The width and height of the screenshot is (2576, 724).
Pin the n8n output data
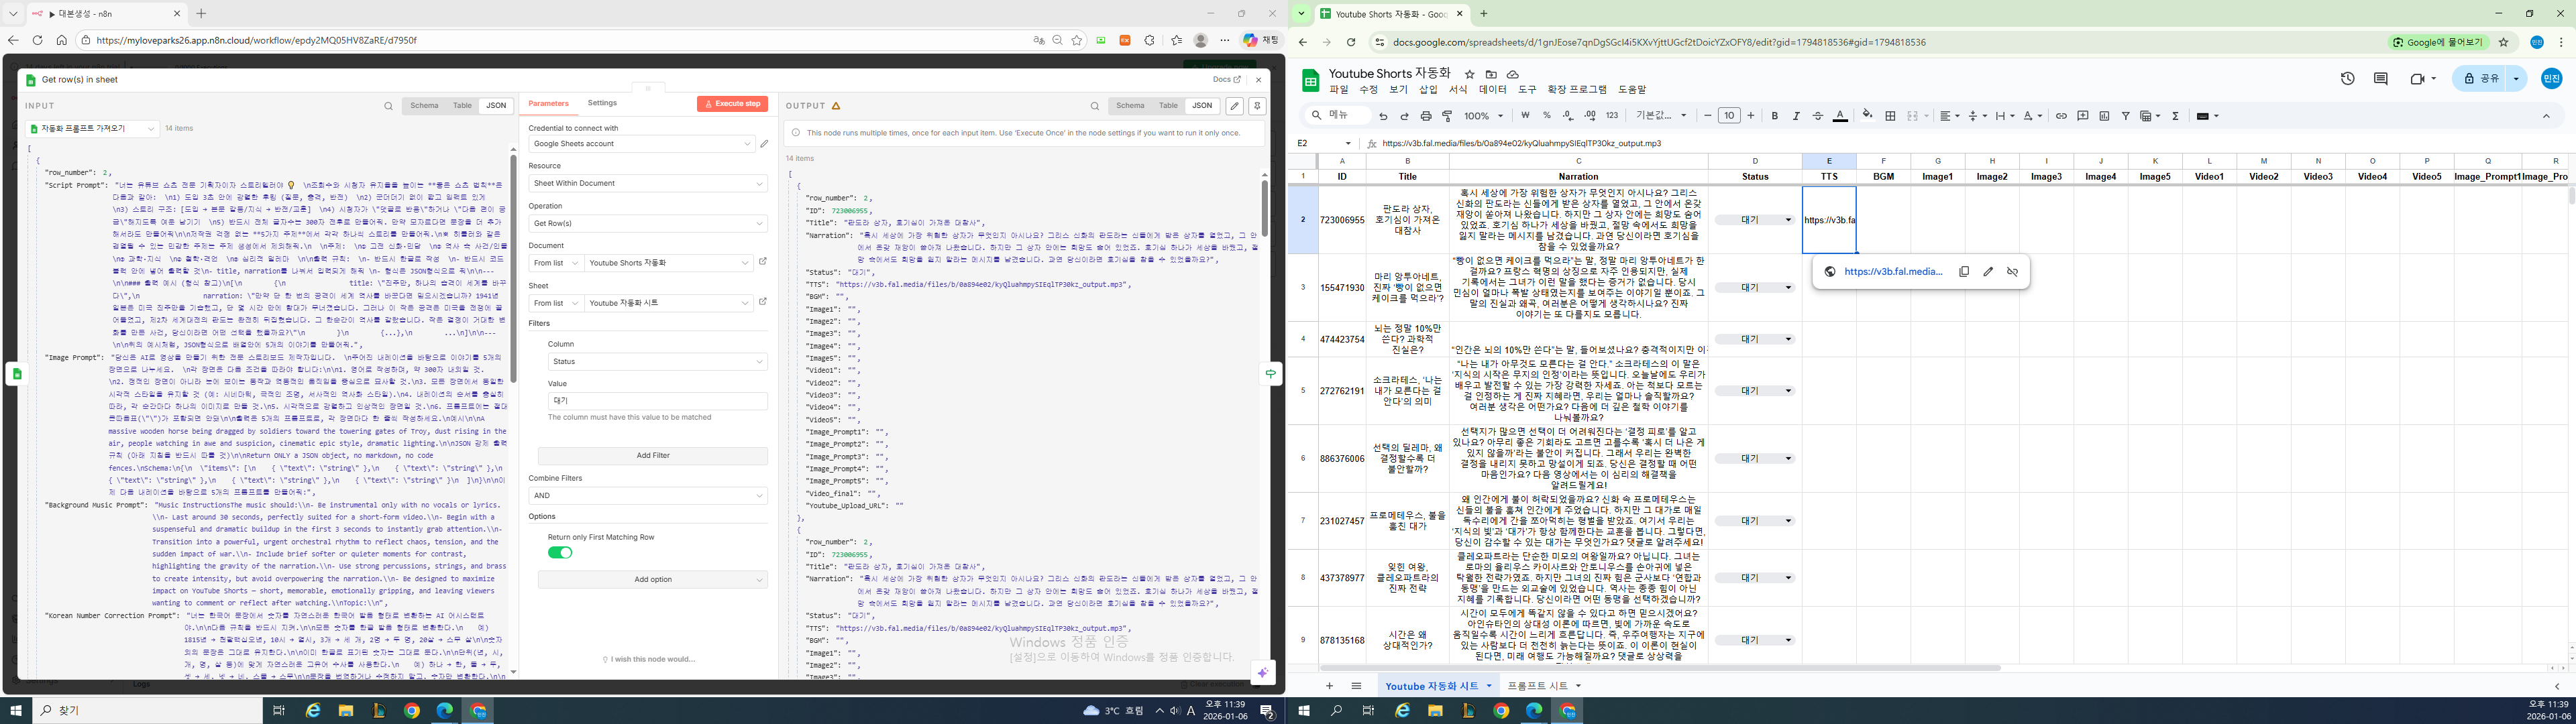[x=1257, y=105]
